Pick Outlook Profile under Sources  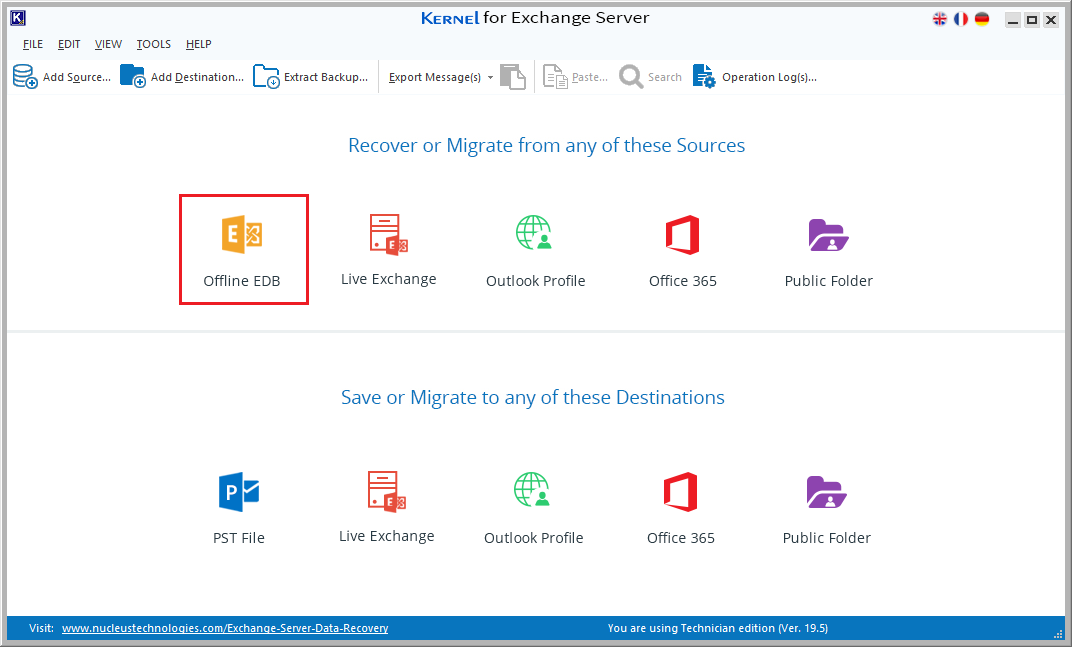click(535, 236)
